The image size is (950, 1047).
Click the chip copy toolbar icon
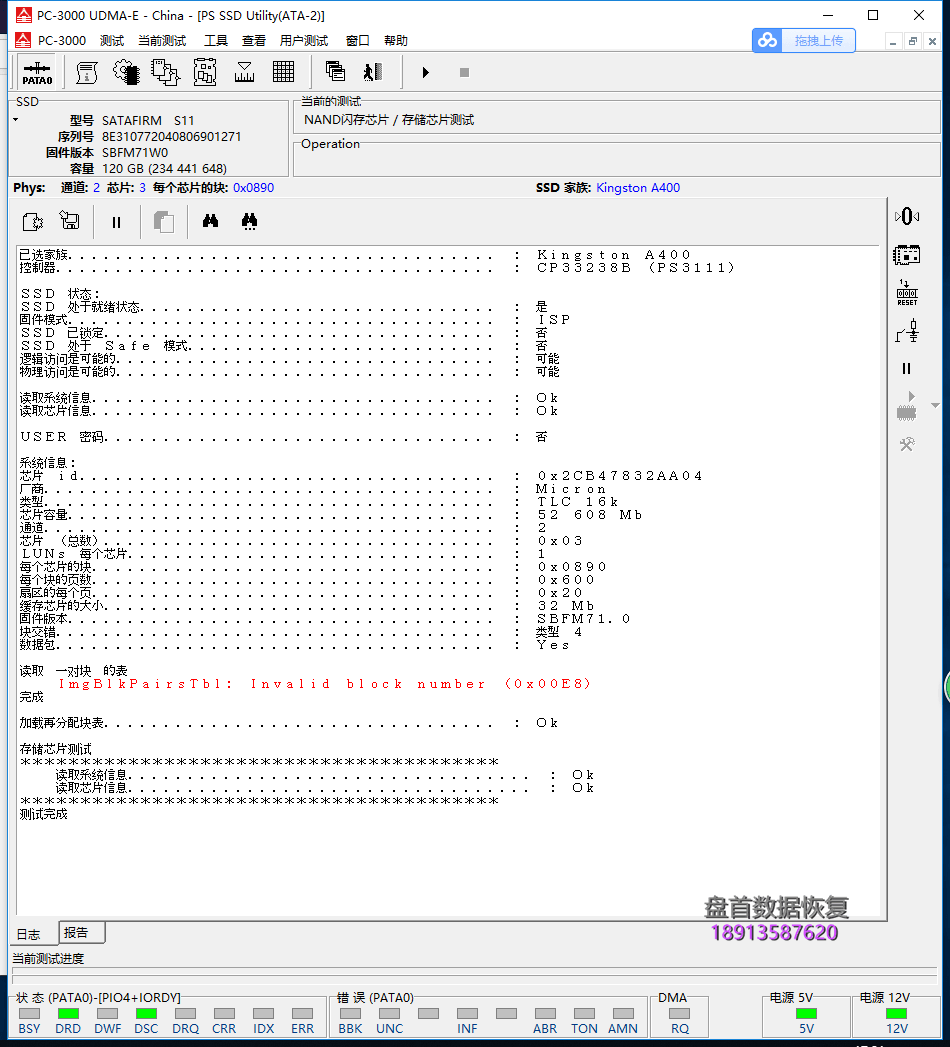[165, 72]
